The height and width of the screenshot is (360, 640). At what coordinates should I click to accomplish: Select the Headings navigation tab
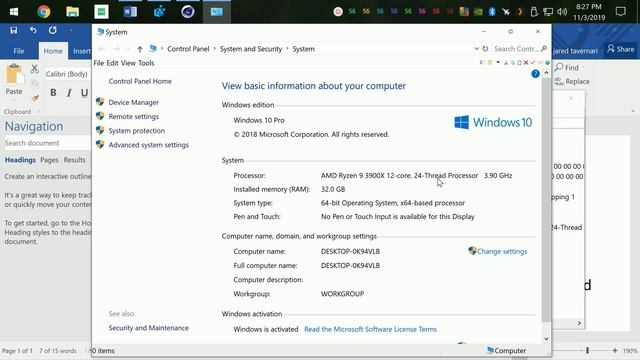click(20, 160)
